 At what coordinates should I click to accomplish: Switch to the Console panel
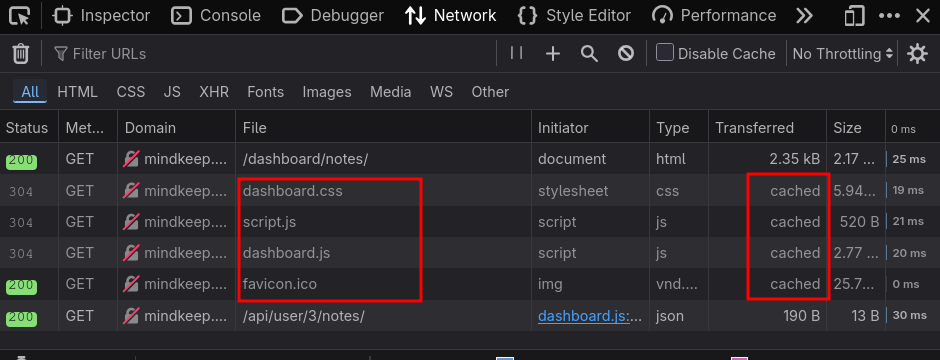point(216,16)
